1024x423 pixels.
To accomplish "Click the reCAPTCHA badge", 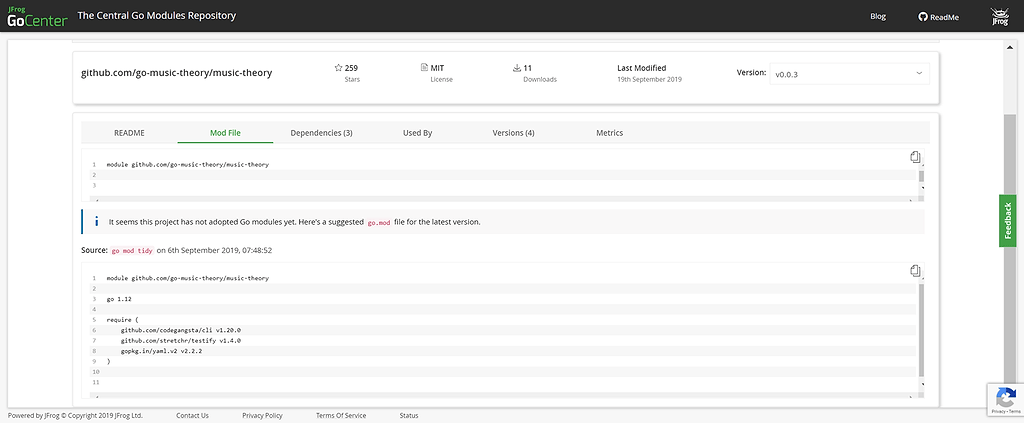I will [1005, 400].
